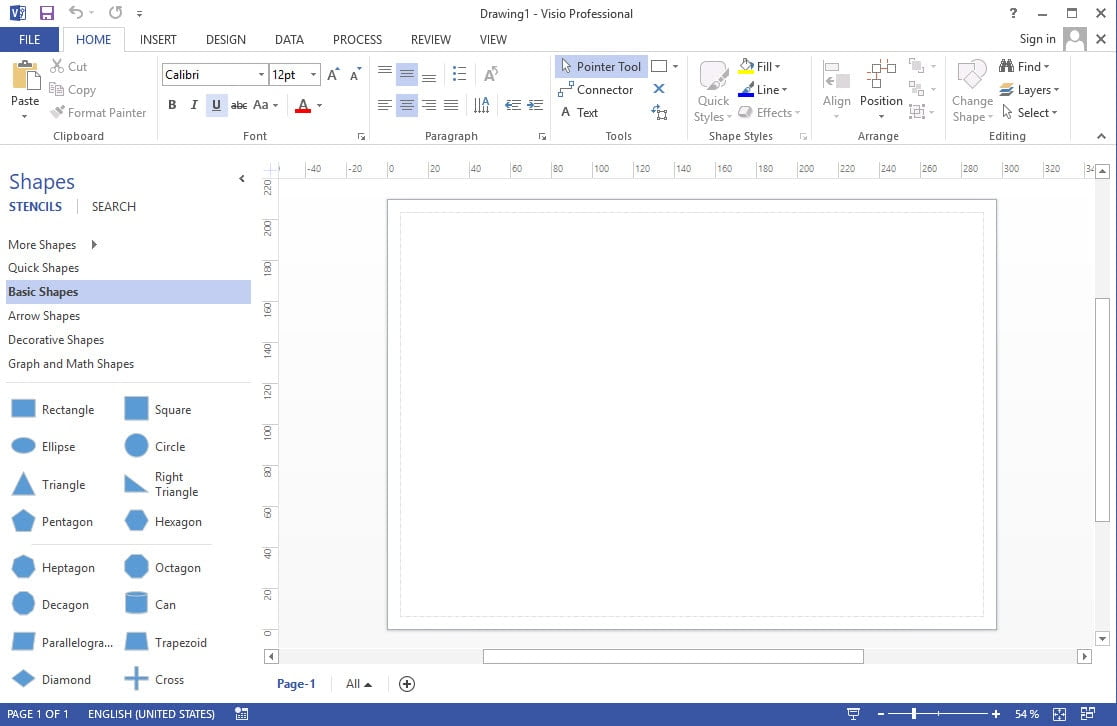This screenshot has width=1117, height=726.
Task: Click the zoom slider handle
Action: 914,714
